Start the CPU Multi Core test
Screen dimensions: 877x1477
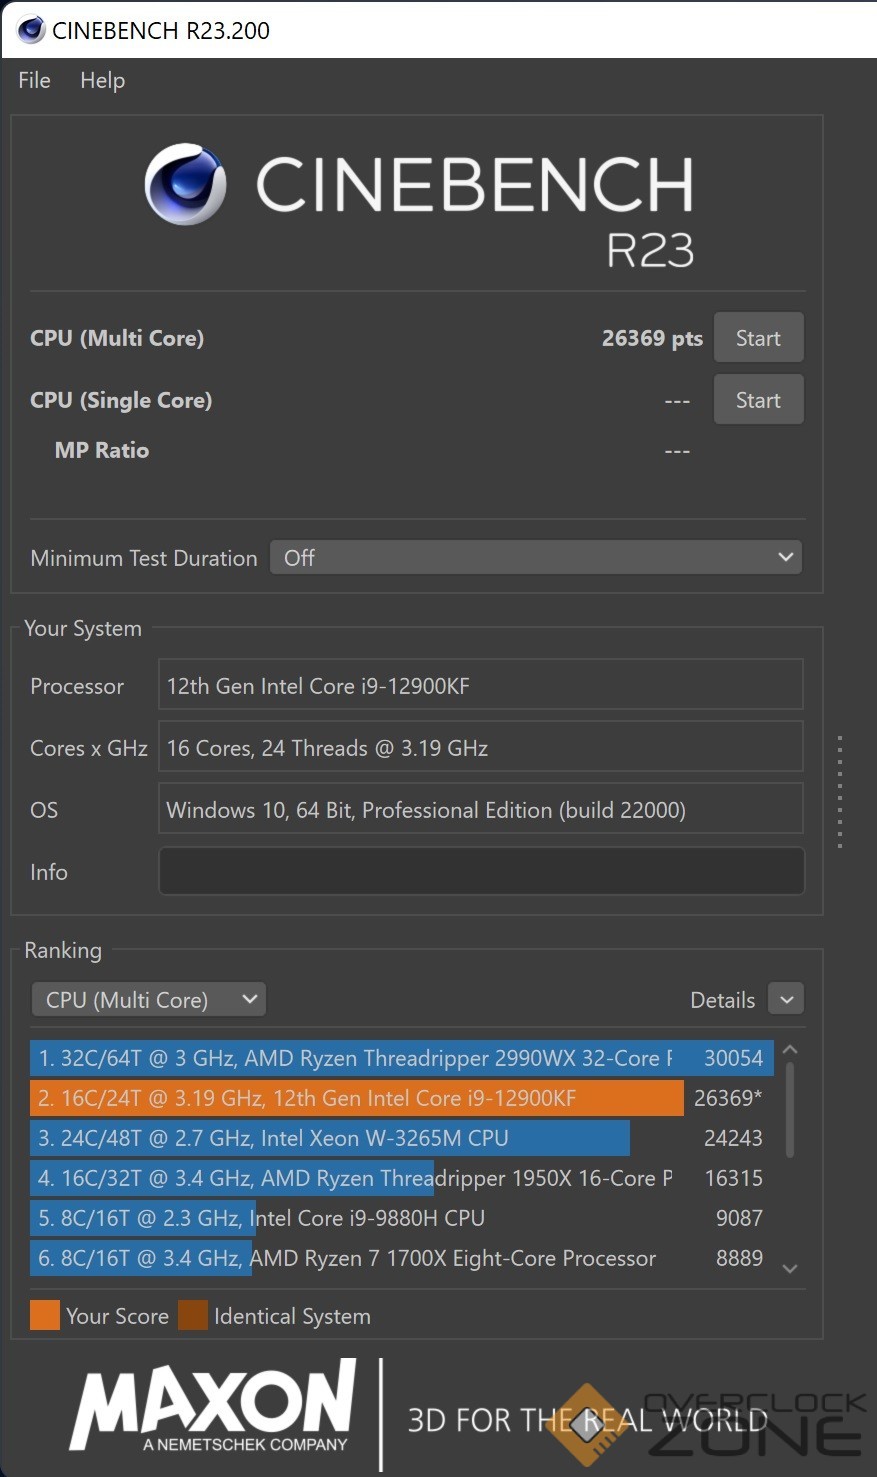coord(757,338)
